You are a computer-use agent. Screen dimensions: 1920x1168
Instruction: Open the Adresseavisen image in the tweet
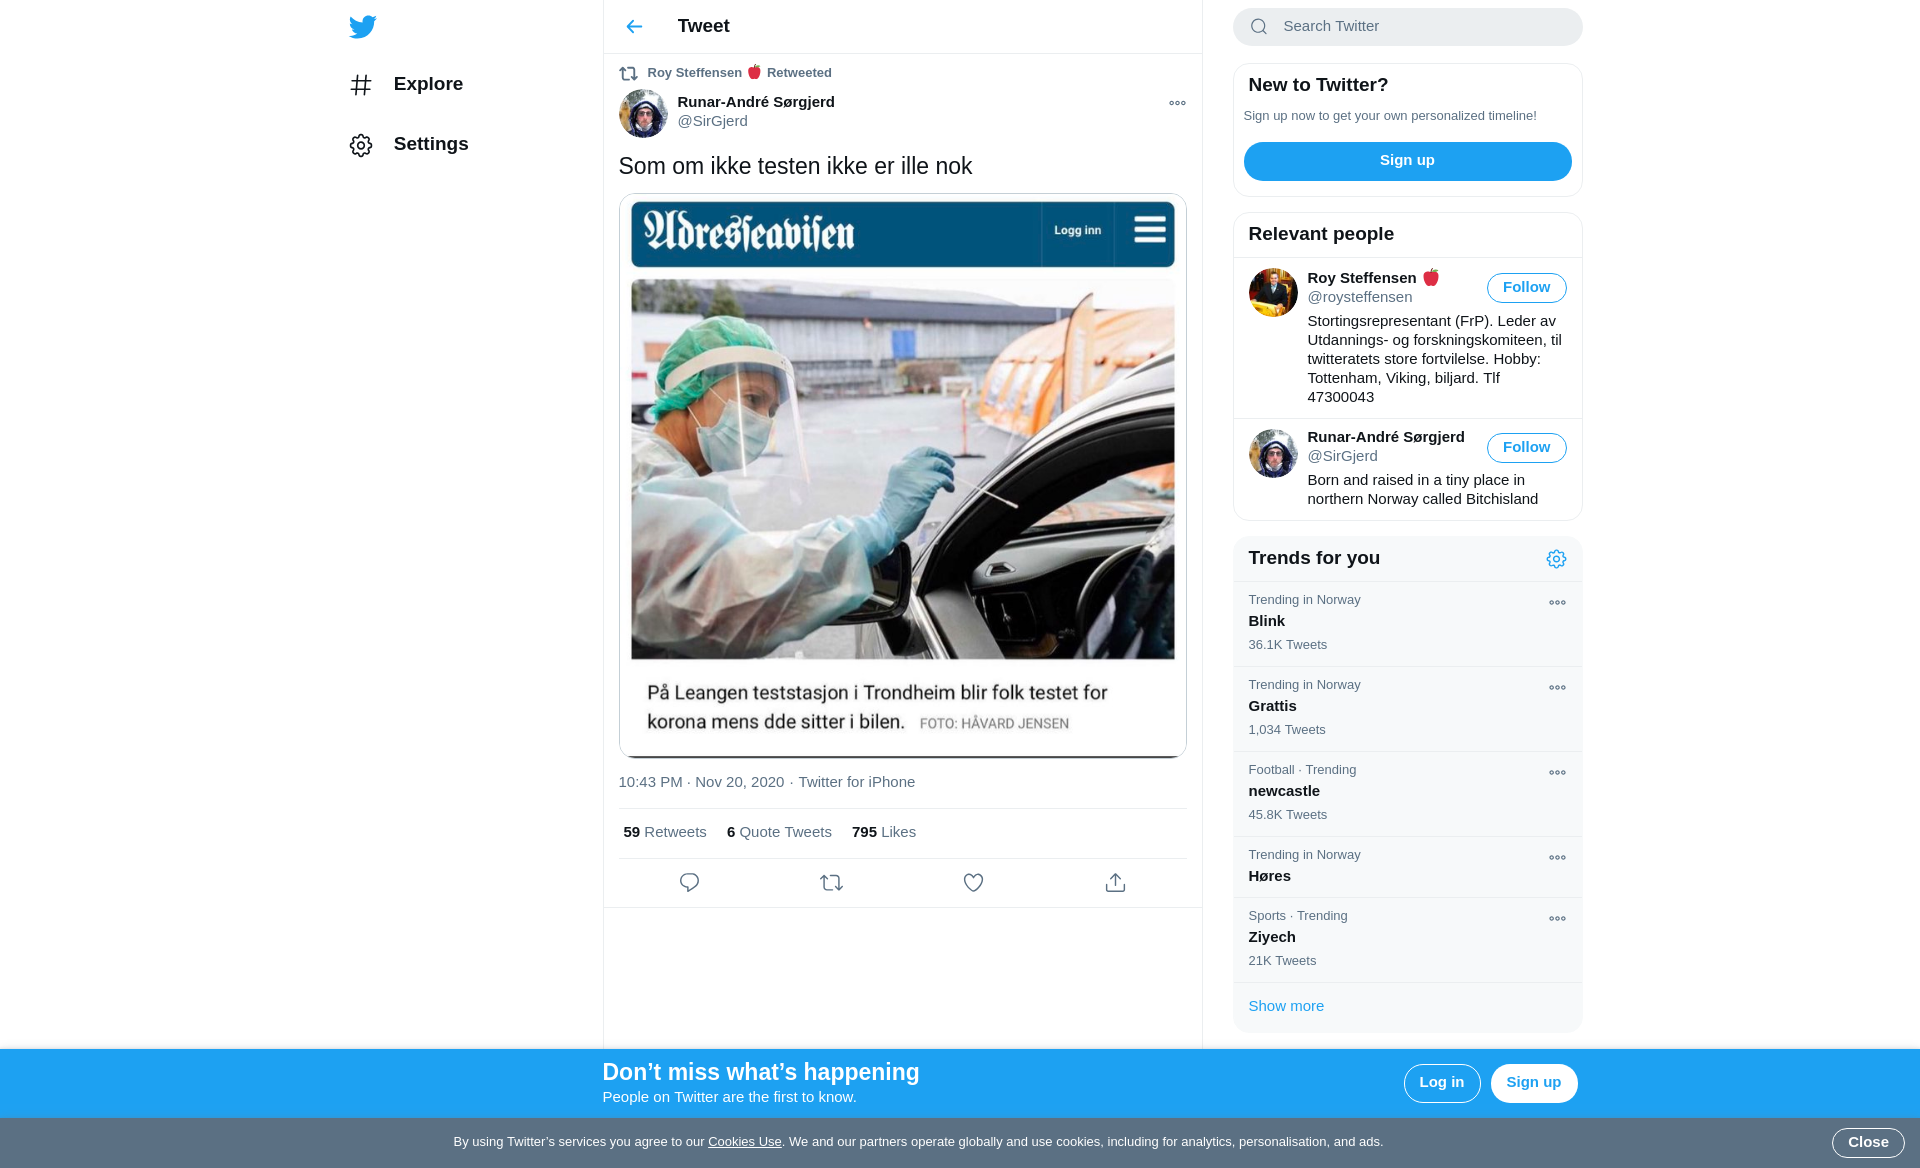(902, 475)
